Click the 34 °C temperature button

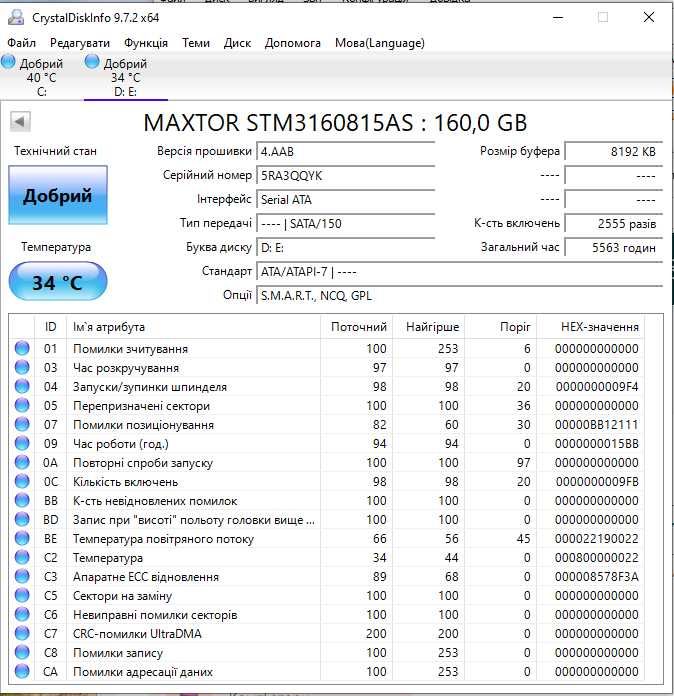[x=58, y=282]
